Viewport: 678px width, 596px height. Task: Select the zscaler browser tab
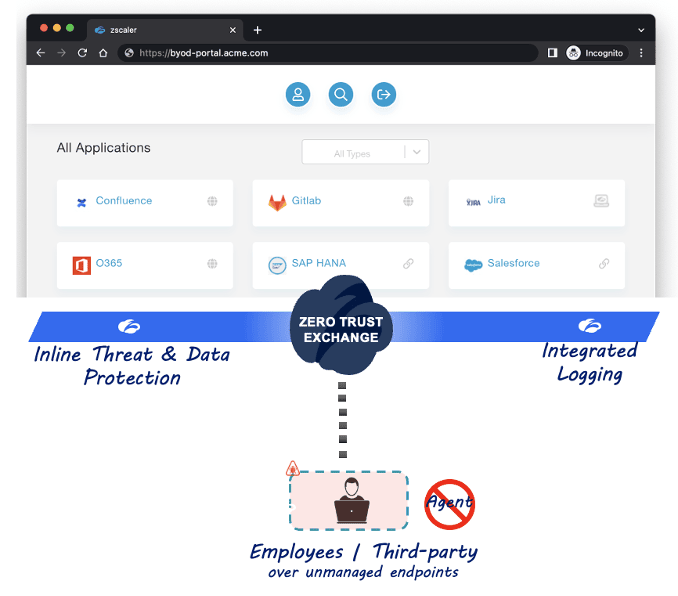click(x=160, y=30)
